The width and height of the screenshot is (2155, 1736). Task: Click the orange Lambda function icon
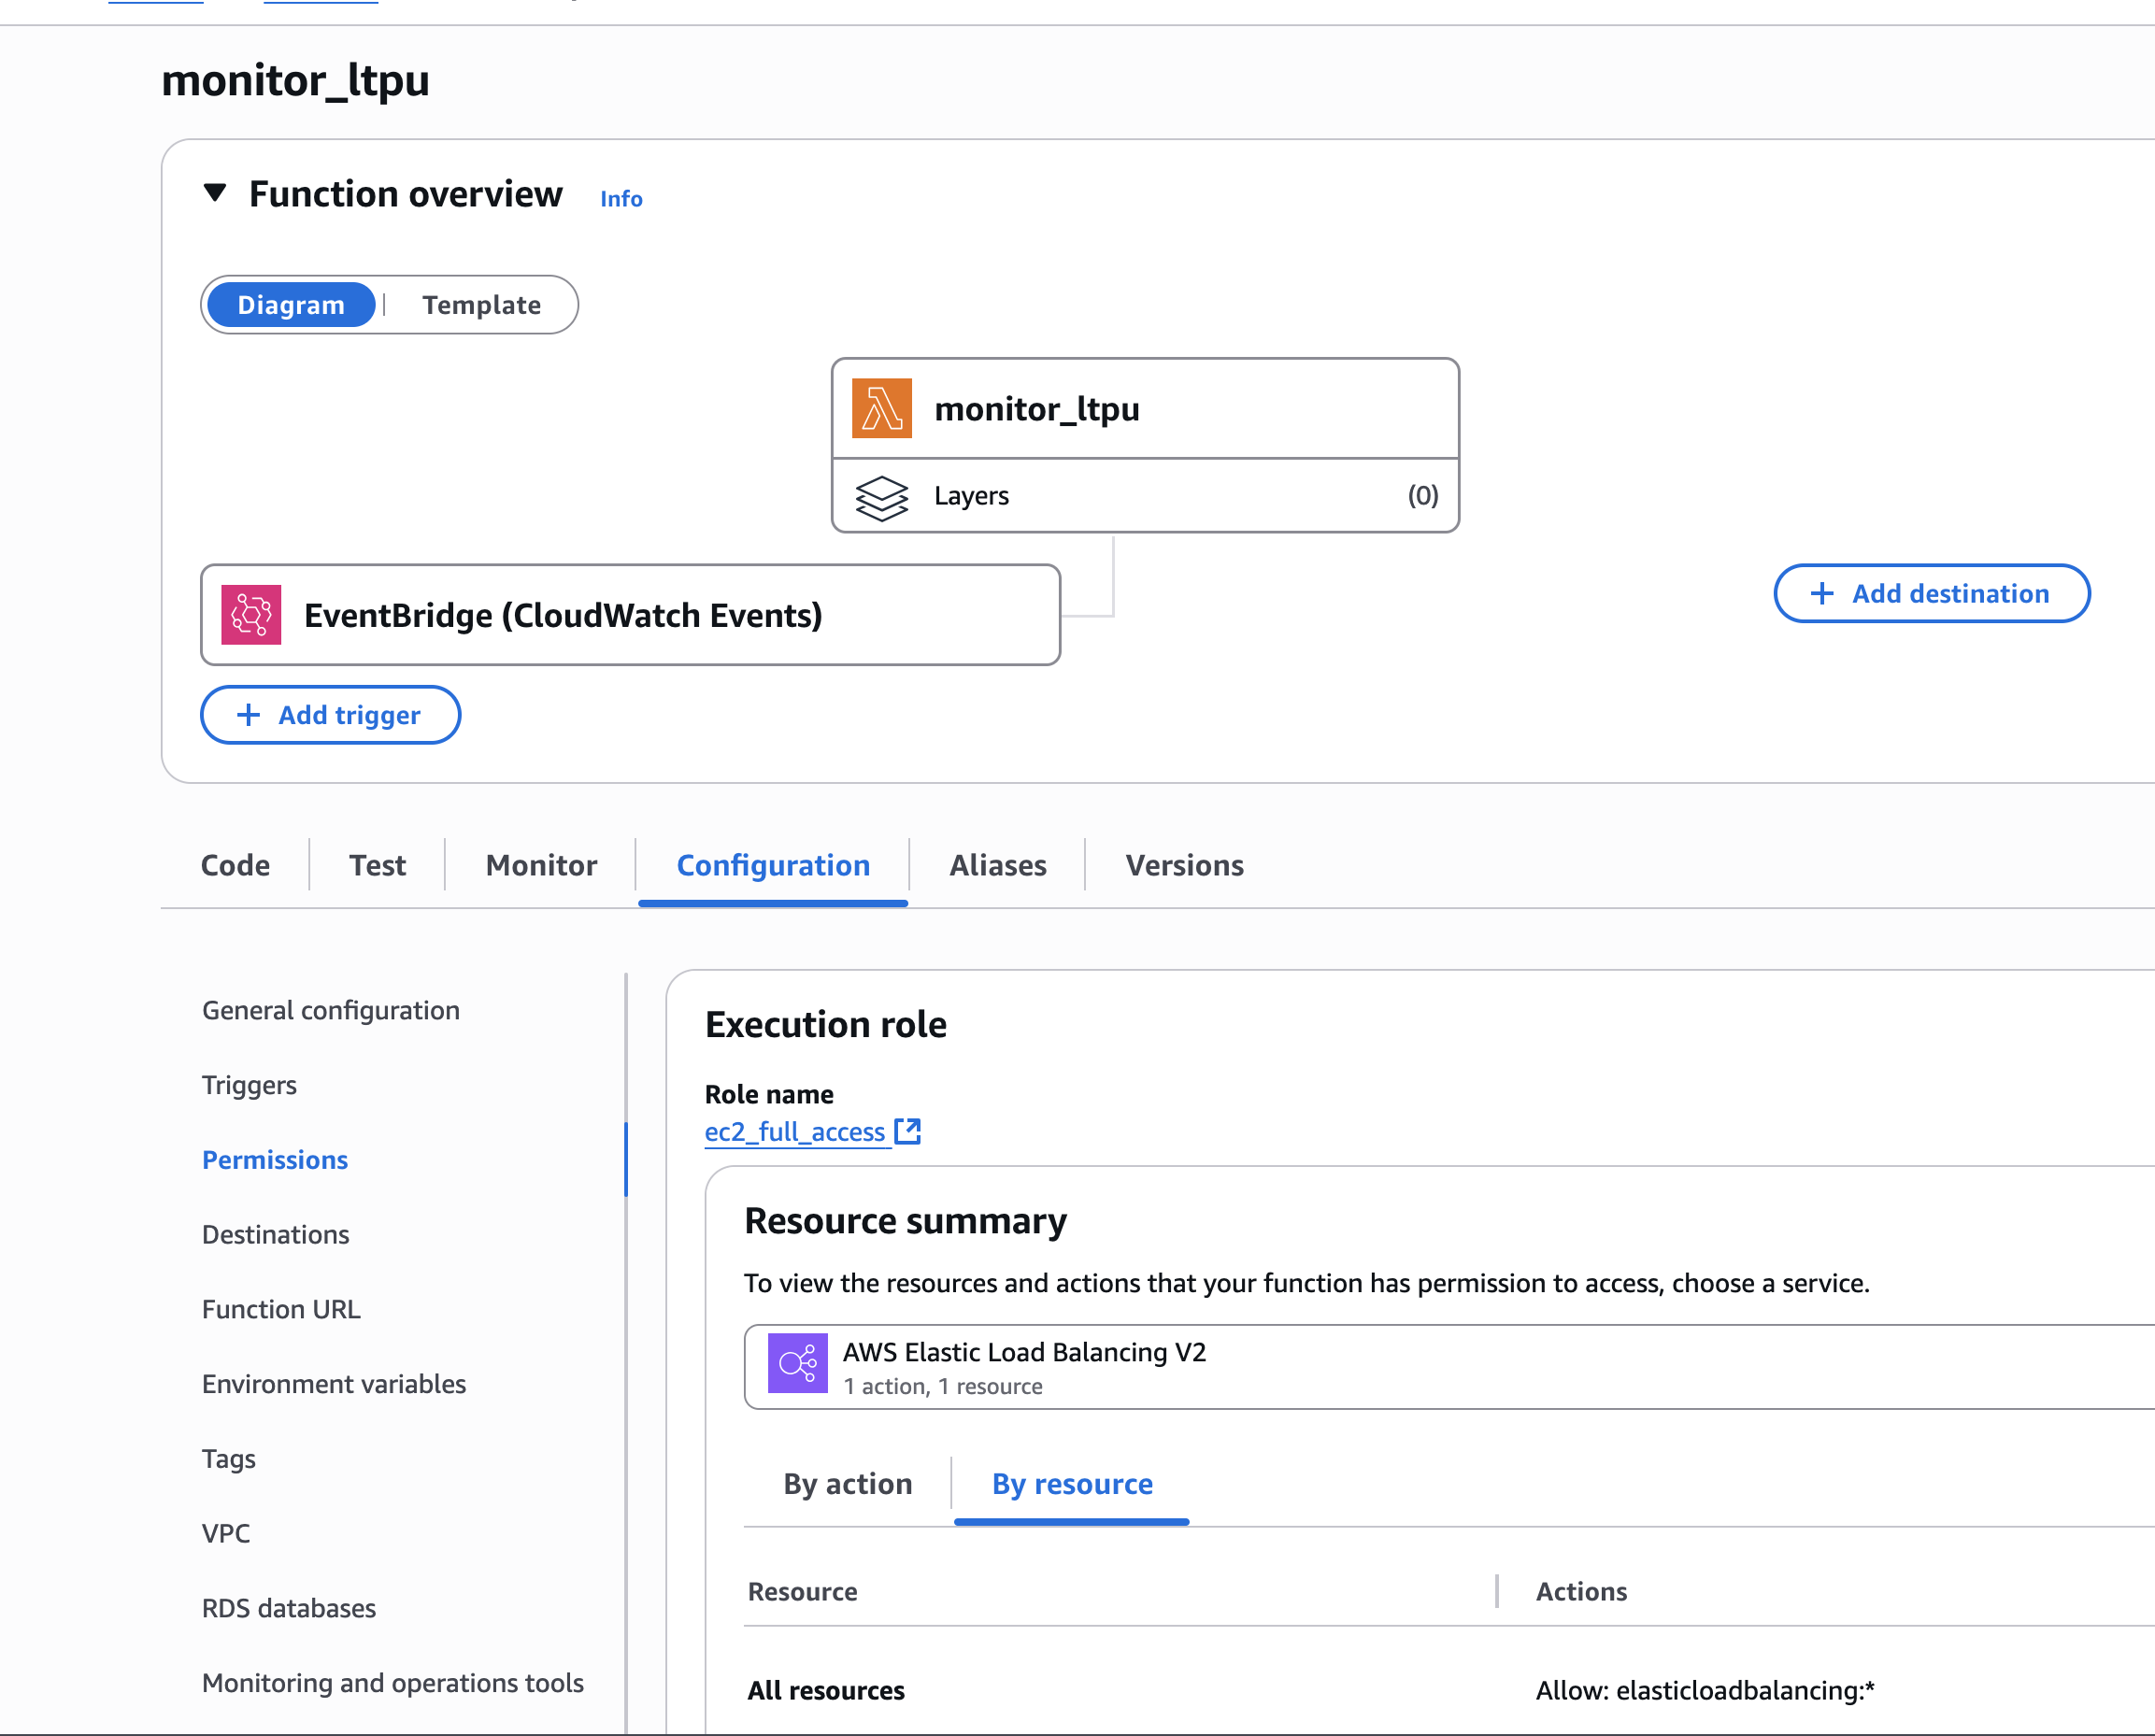pos(881,408)
